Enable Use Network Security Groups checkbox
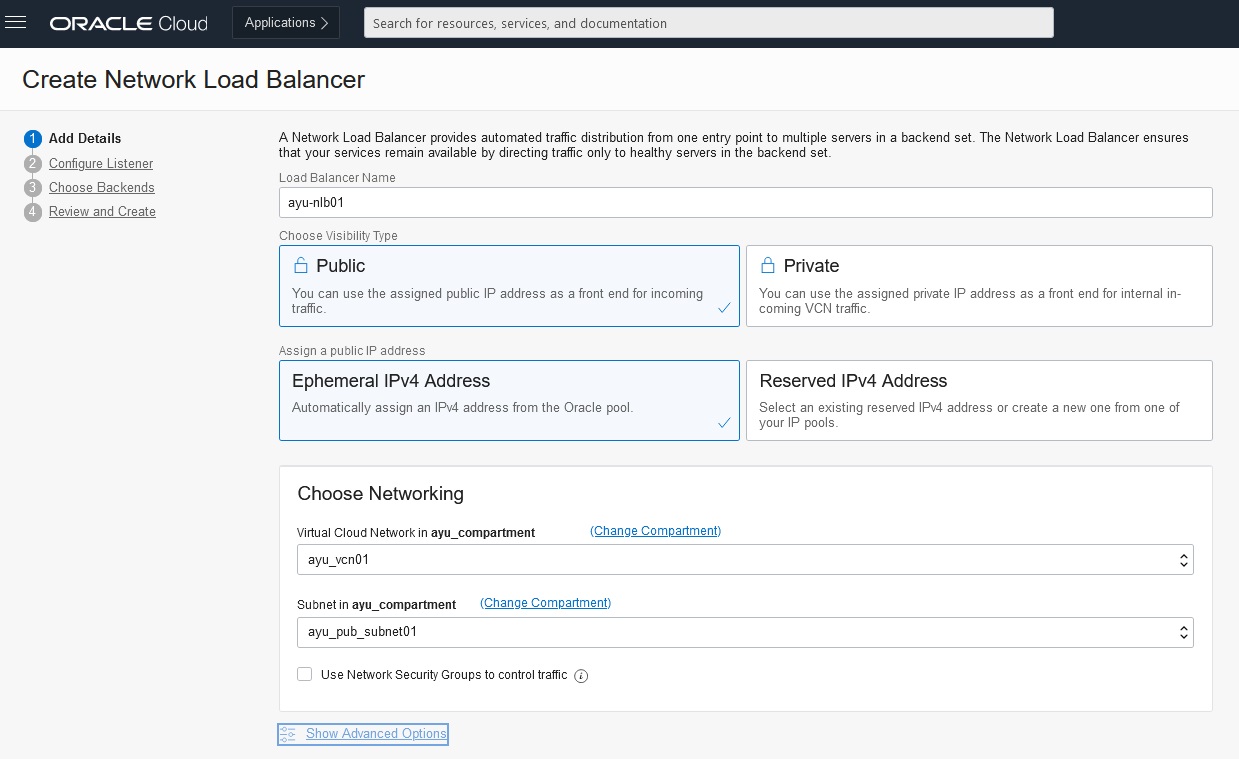 [305, 675]
